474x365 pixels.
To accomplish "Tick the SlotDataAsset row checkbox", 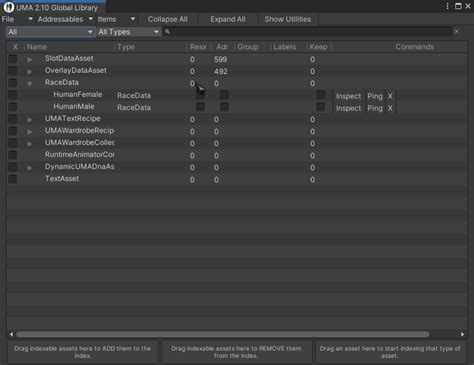I will point(13,59).
